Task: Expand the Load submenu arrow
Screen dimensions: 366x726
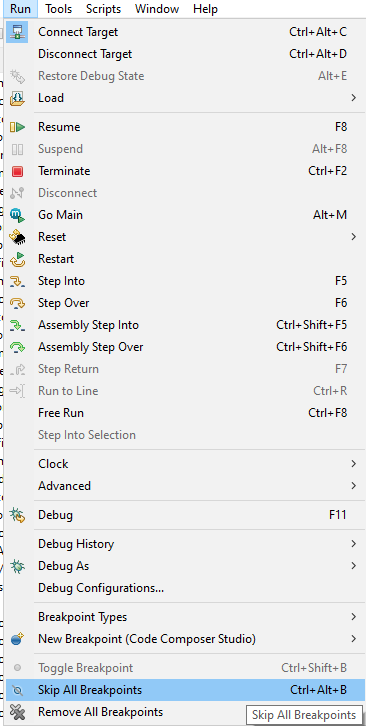Action: 353,98
